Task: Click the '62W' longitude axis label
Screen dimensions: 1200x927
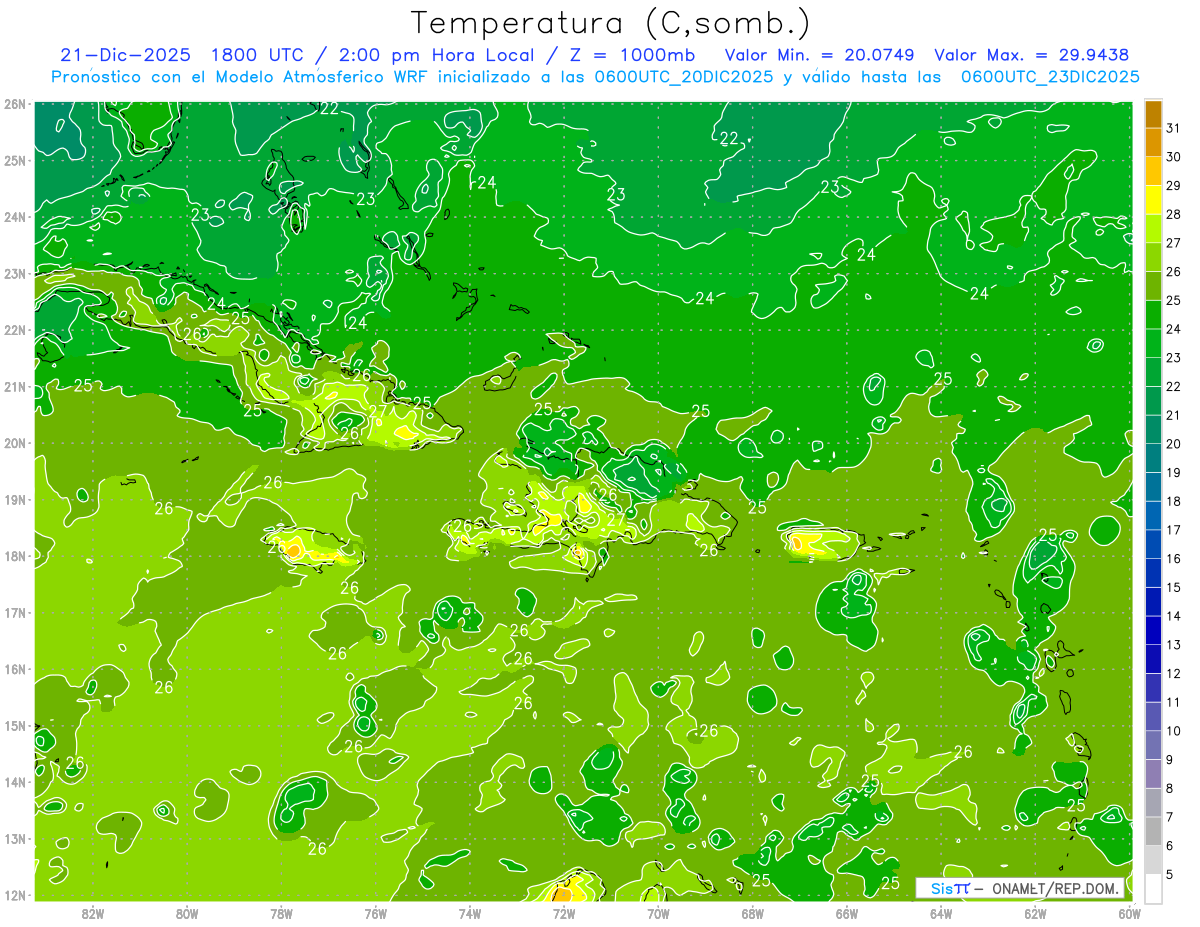Action: click(x=1035, y=914)
